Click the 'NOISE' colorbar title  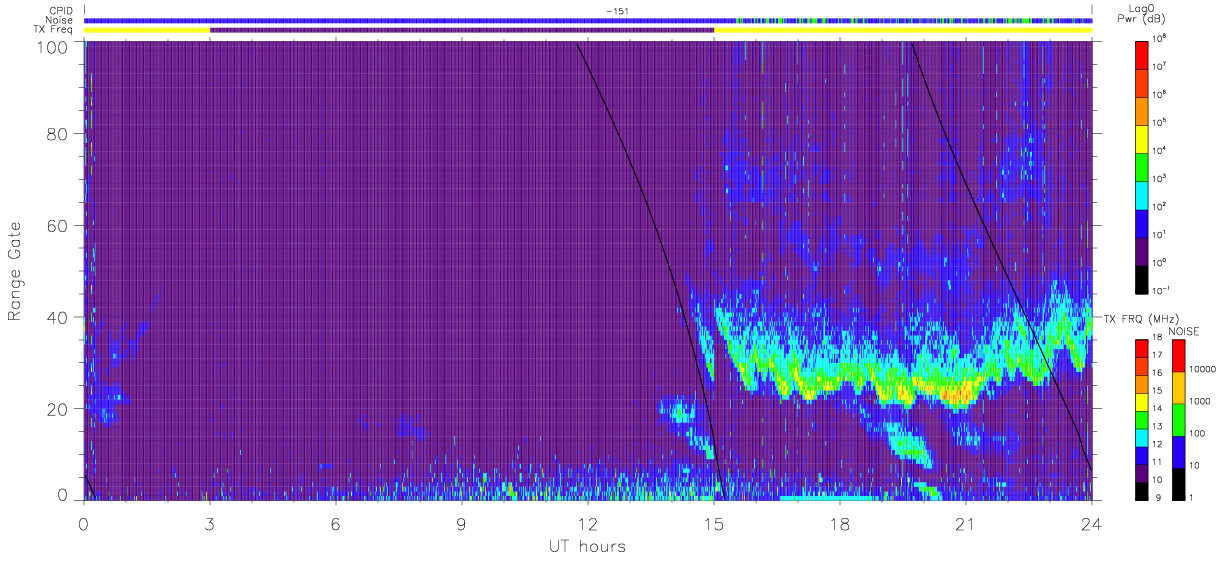click(x=1184, y=331)
